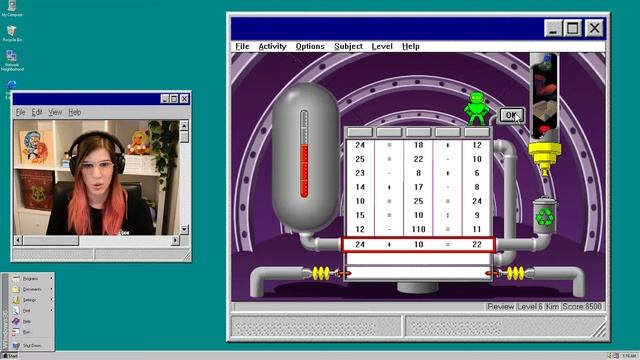Click the fifth gray column header button
The image size is (640, 360).
click(x=476, y=132)
